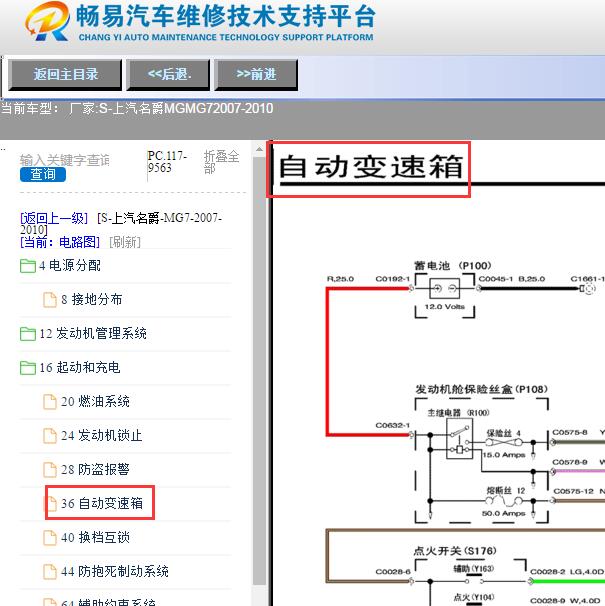Click the 当前：电路图 link
Screen dimensions: 605x606
pos(60,242)
